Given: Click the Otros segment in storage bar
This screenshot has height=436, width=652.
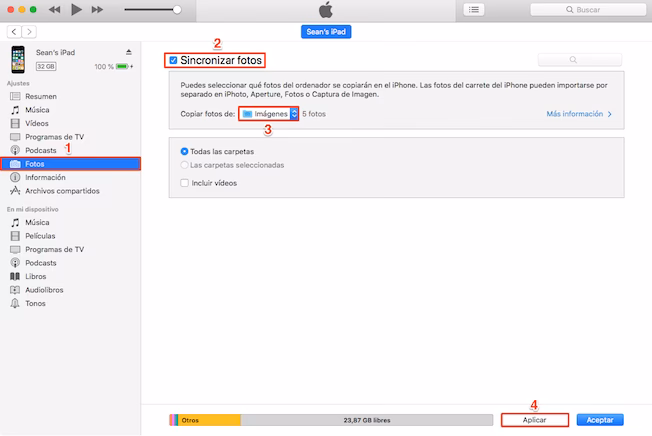Looking at the screenshot, I should click(210, 420).
